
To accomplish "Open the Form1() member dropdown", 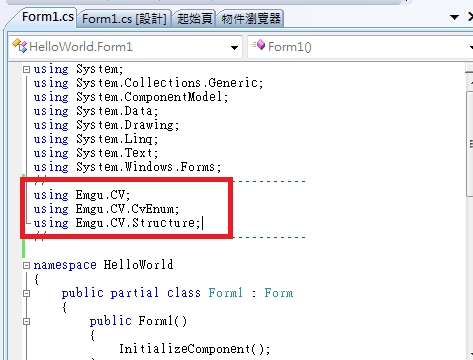I will tap(471, 48).
